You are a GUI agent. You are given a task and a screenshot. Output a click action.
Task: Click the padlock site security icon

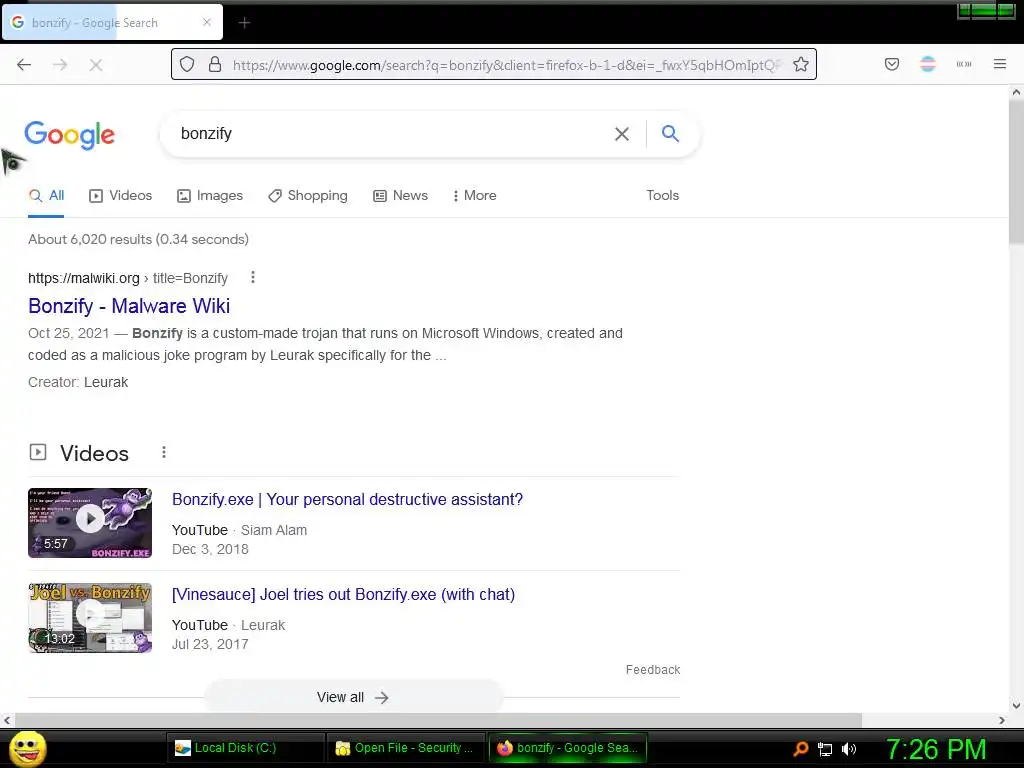[x=215, y=64]
